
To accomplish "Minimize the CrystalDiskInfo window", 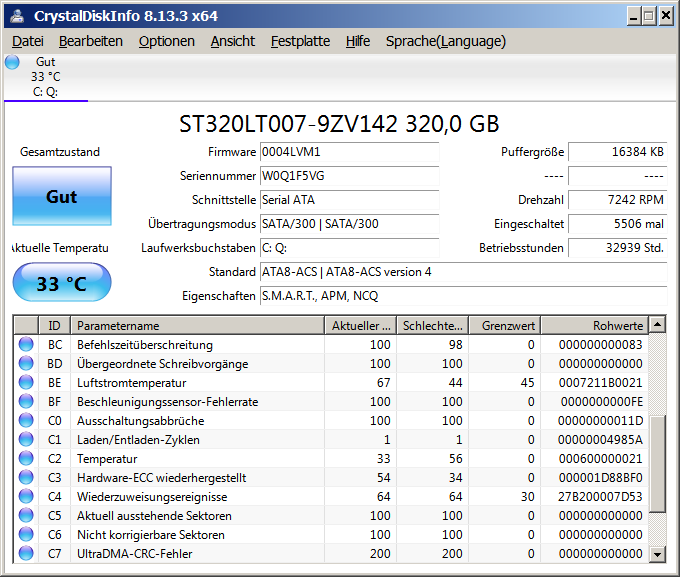I will pyautogui.click(x=634, y=16).
